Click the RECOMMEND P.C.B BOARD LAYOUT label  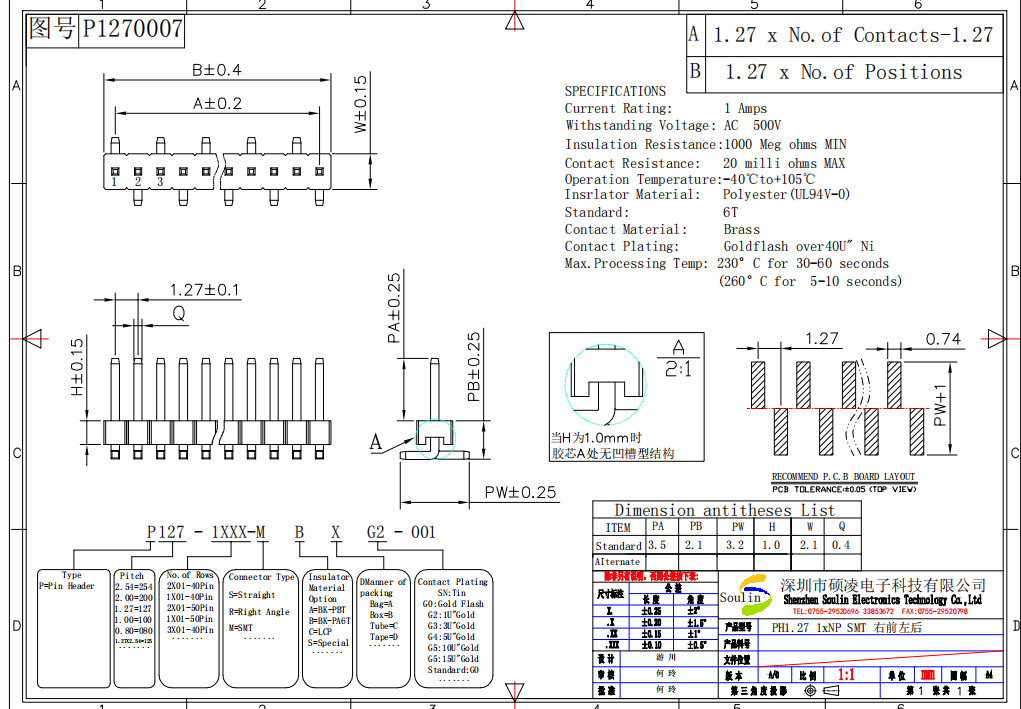pyautogui.click(x=843, y=477)
